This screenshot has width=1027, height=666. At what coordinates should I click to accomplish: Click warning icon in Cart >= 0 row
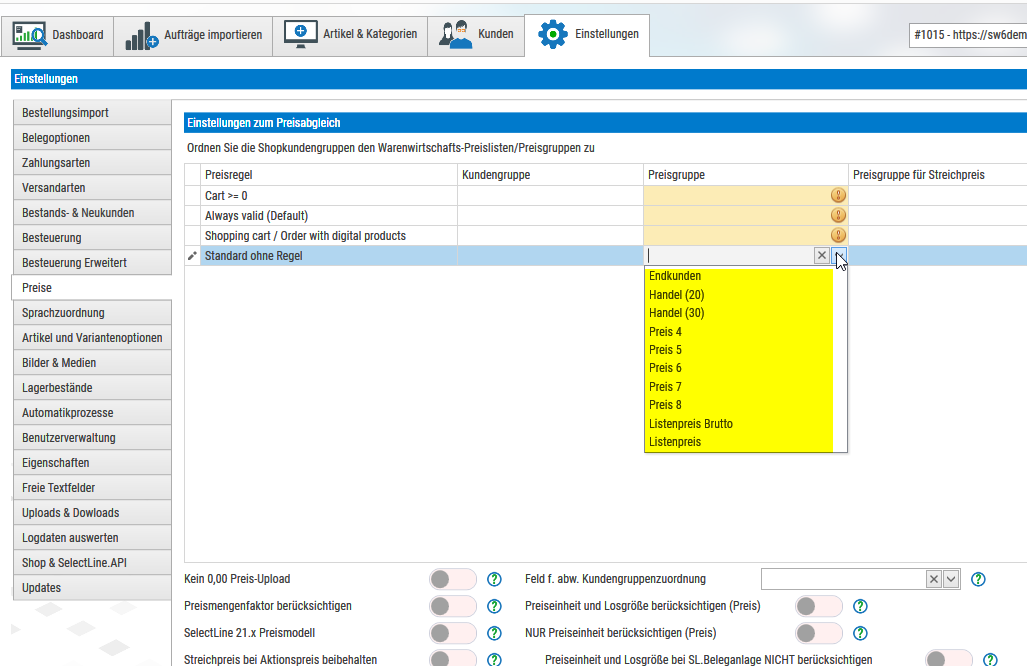tap(838, 196)
